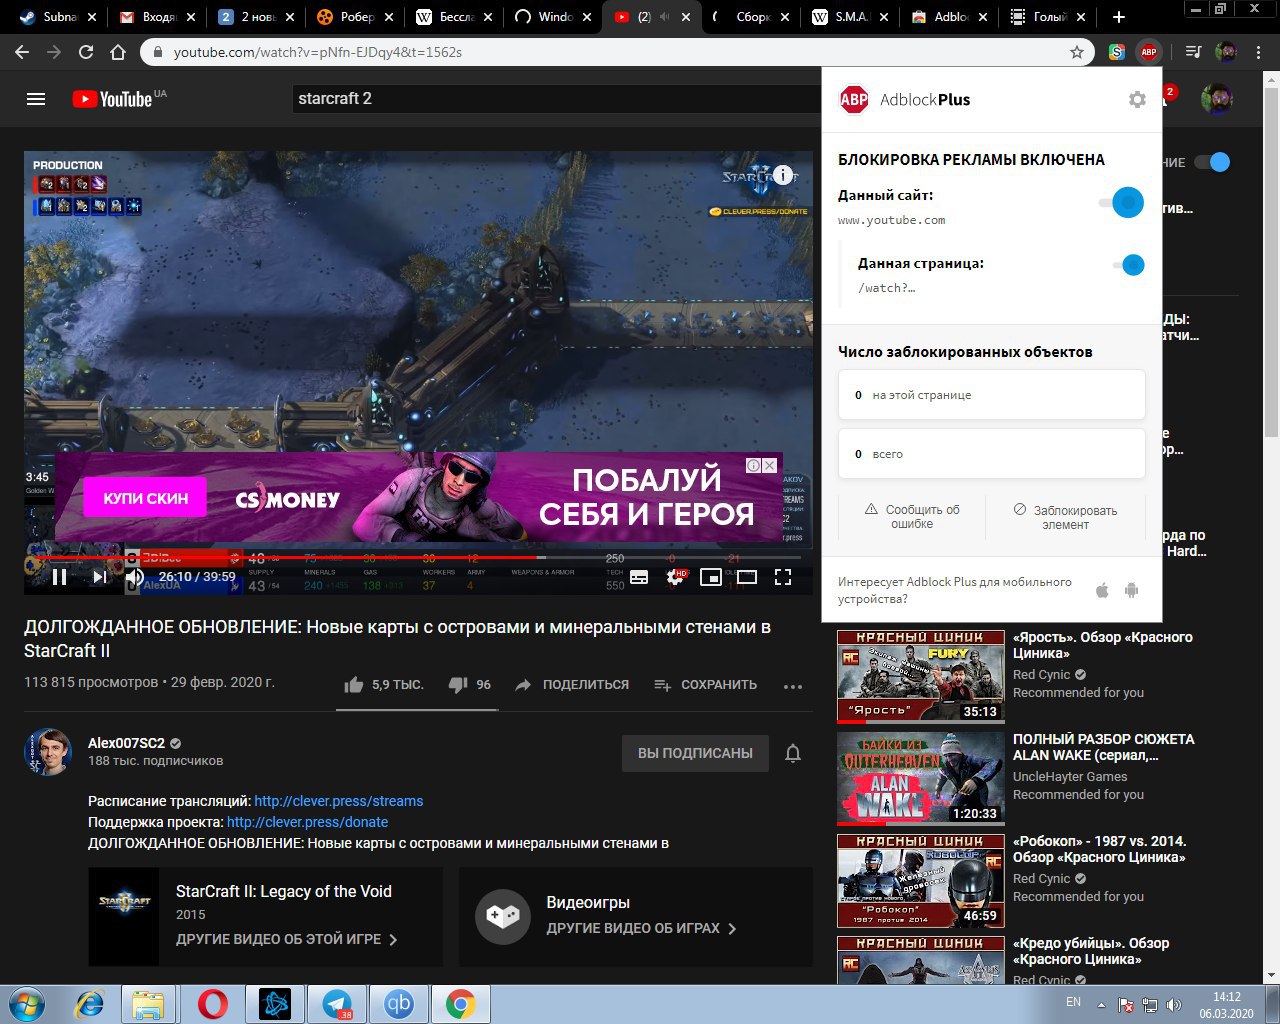Viewport: 1280px width, 1024px height.
Task: Open video player quality settings gear
Action: pyautogui.click(x=677, y=577)
